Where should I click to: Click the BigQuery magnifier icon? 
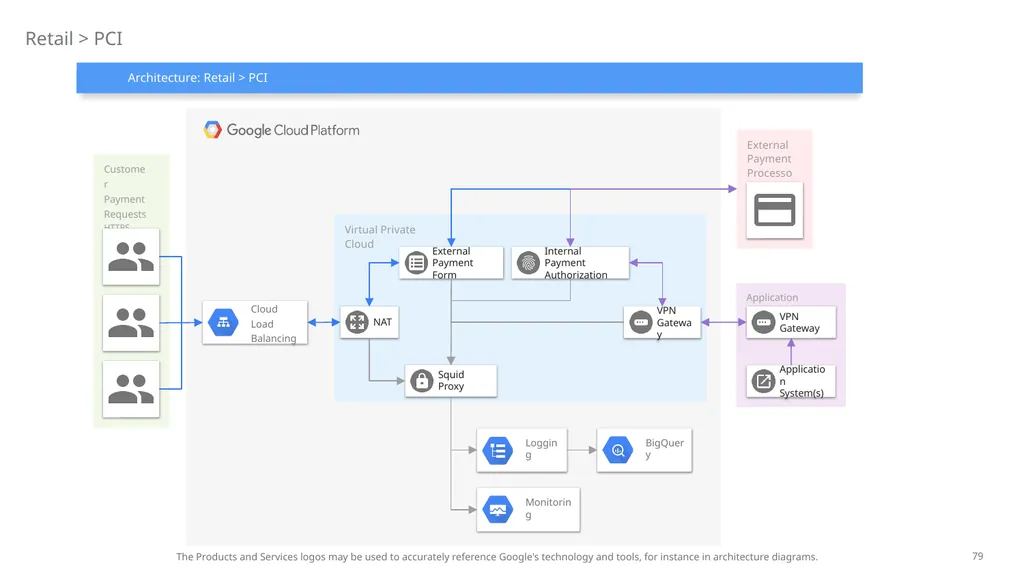[618, 450]
